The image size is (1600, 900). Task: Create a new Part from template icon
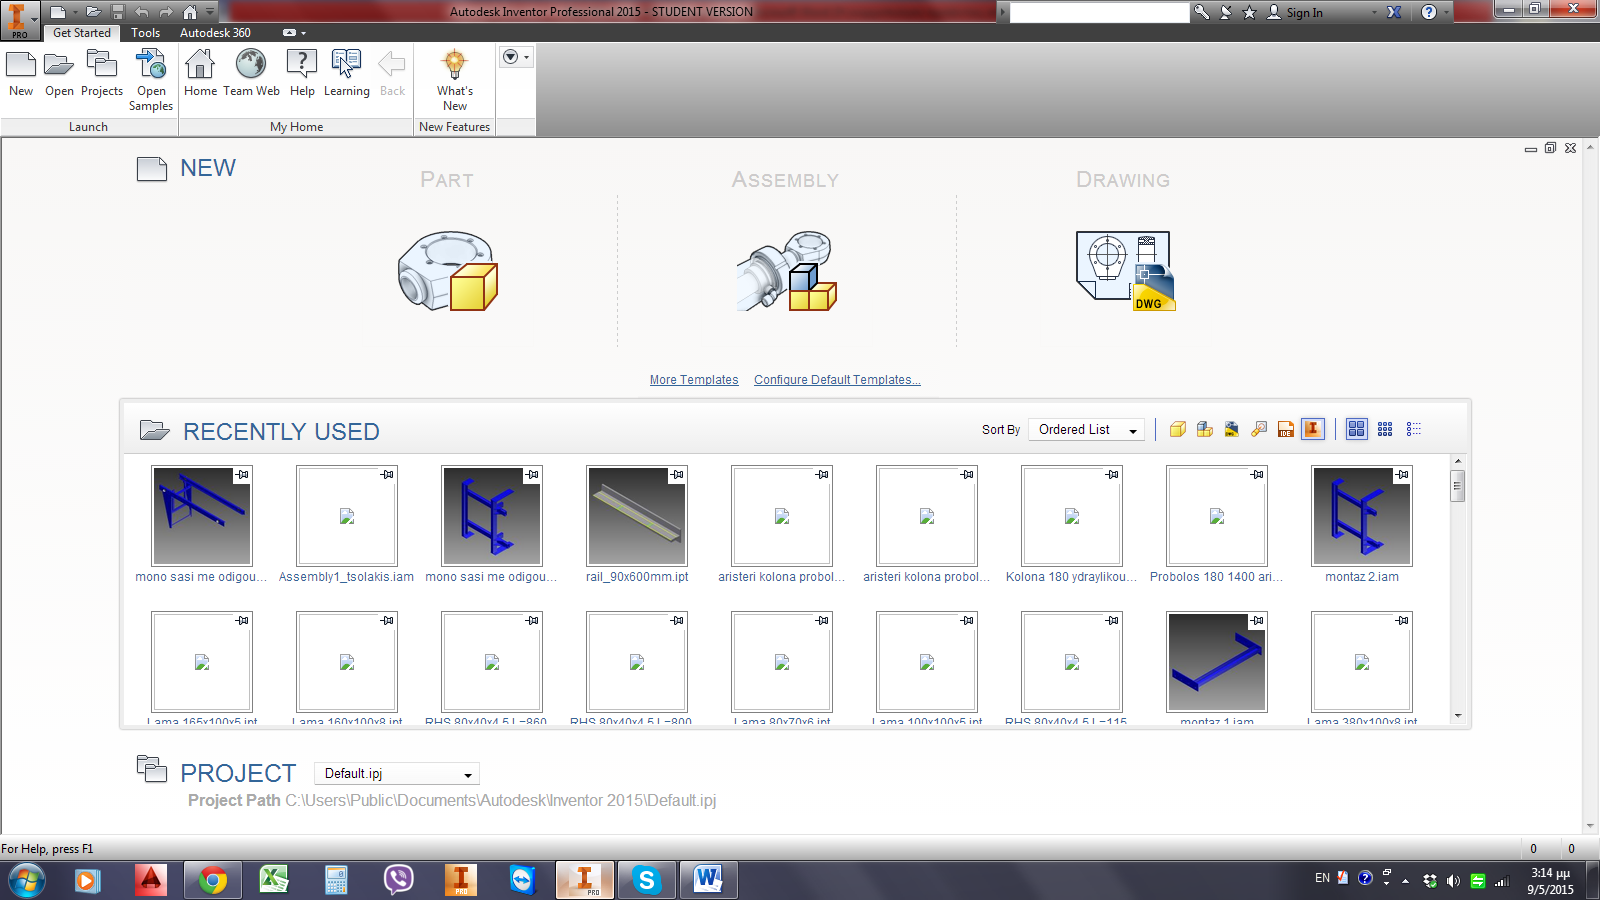pyautogui.click(x=447, y=271)
